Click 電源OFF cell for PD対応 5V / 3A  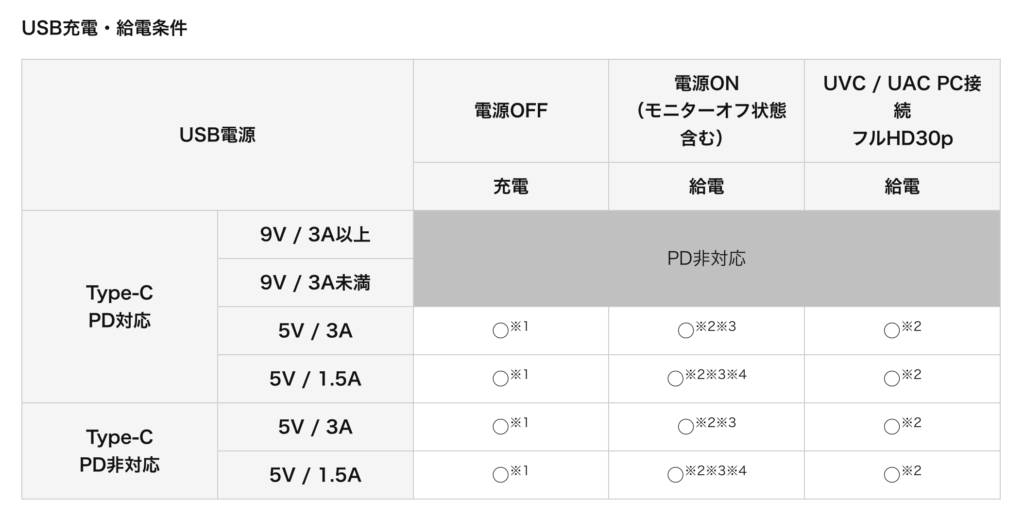510,331
